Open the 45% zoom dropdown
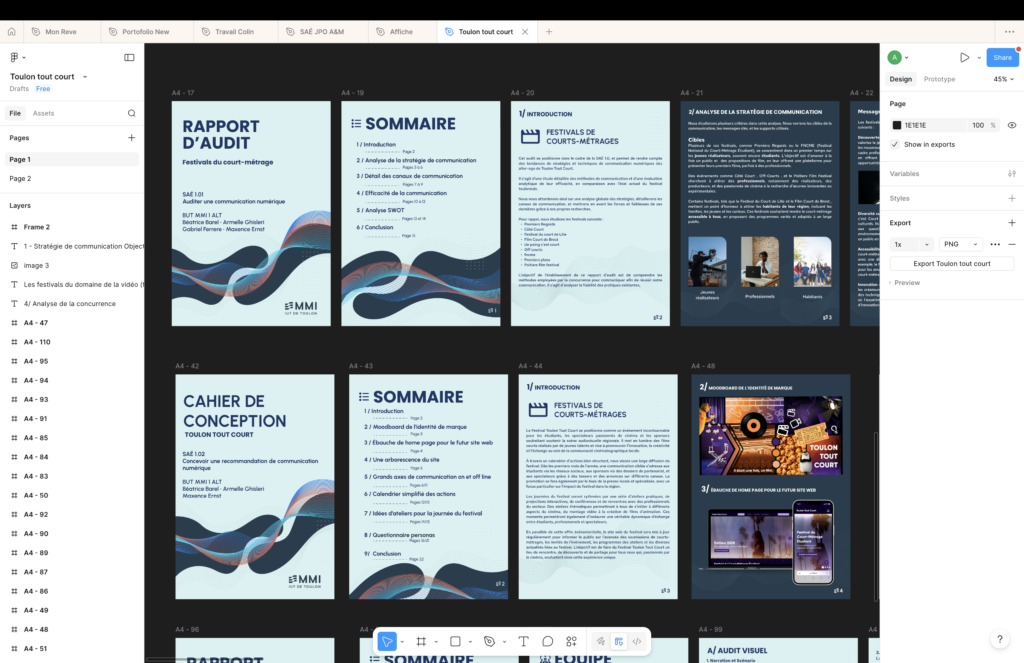The width and height of the screenshot is (1024, 663). [x=1004, y=79]
